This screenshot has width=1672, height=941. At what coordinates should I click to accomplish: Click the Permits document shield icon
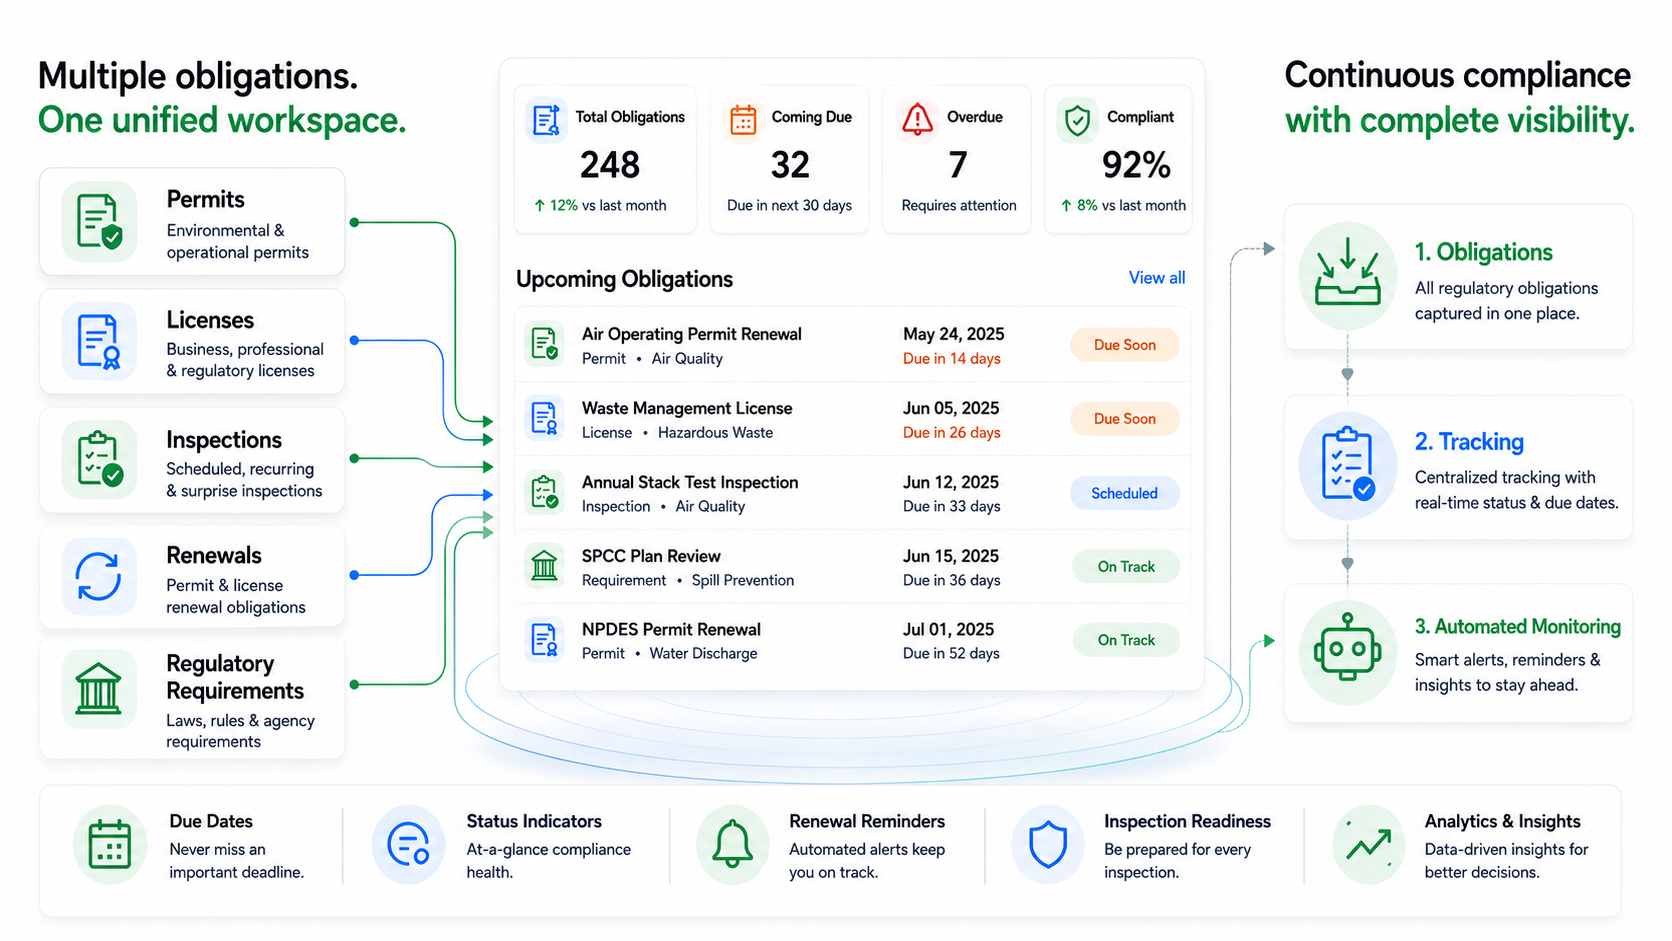tap(99, 222)
